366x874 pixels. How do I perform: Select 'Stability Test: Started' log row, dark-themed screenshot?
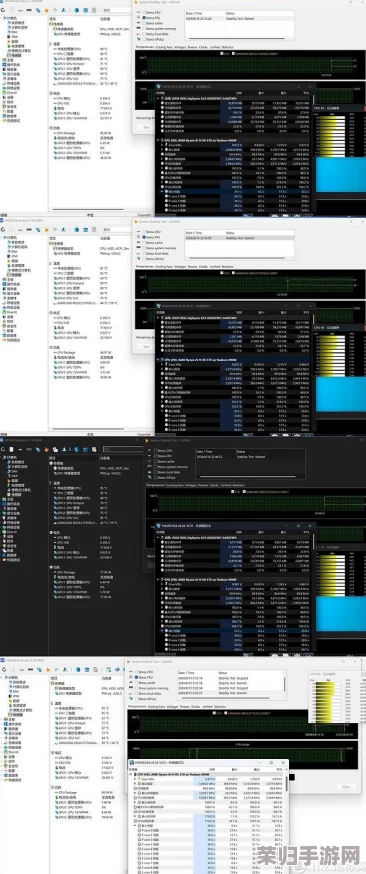(x=249, y=456)
